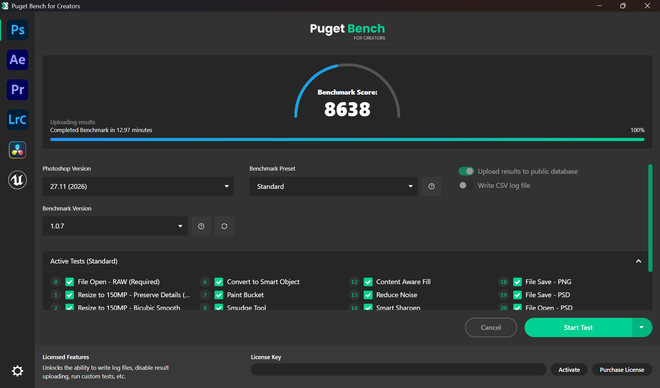Collapse the Active Tests (Standard) section

pyautogui.click(x=638, y=261)
